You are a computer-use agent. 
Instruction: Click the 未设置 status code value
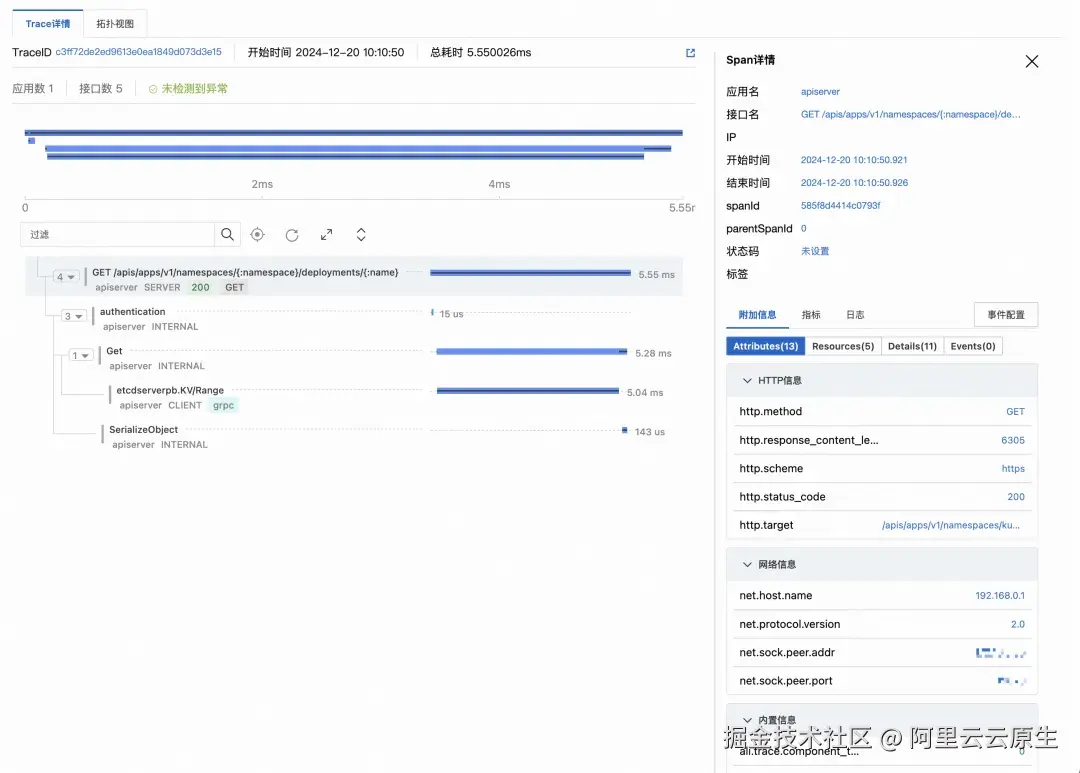(x=815, y=251)
